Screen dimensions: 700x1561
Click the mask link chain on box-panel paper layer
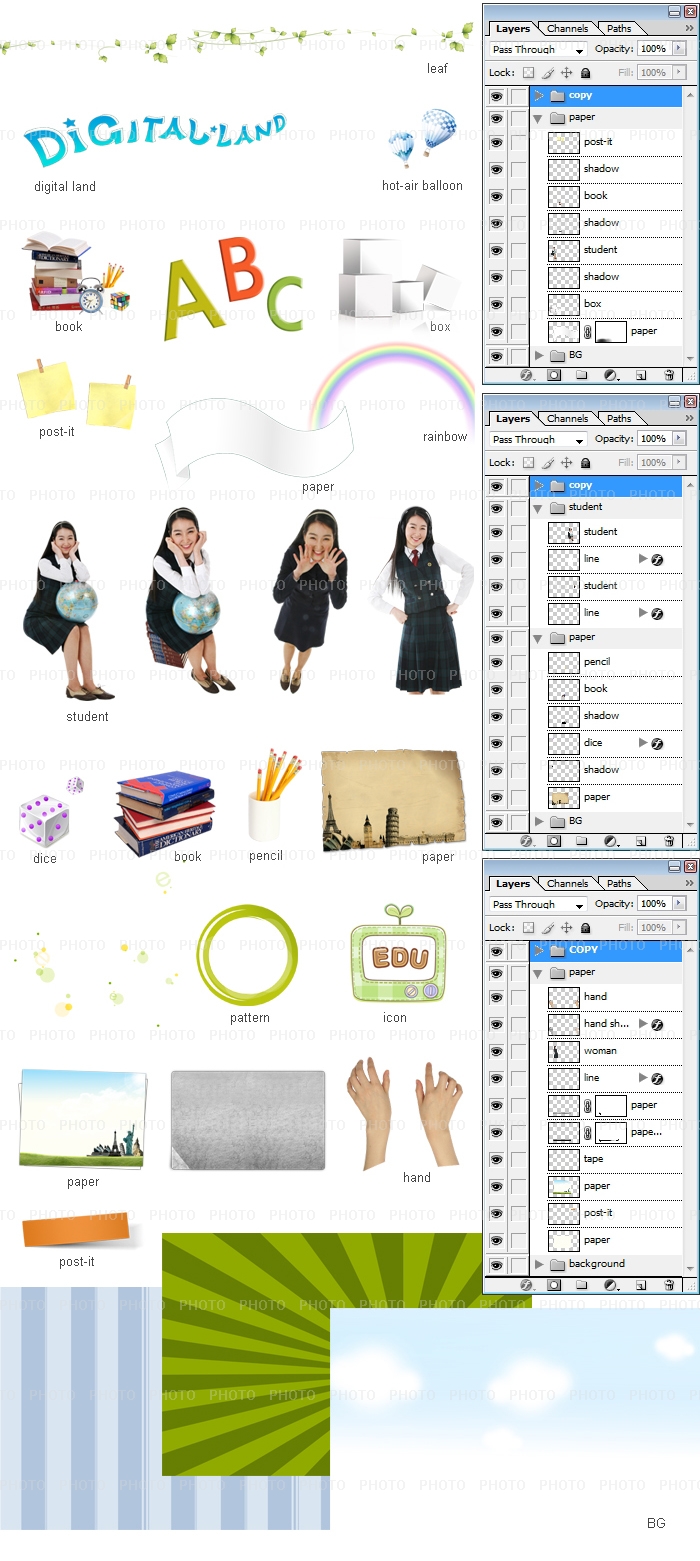coord(587,332)
